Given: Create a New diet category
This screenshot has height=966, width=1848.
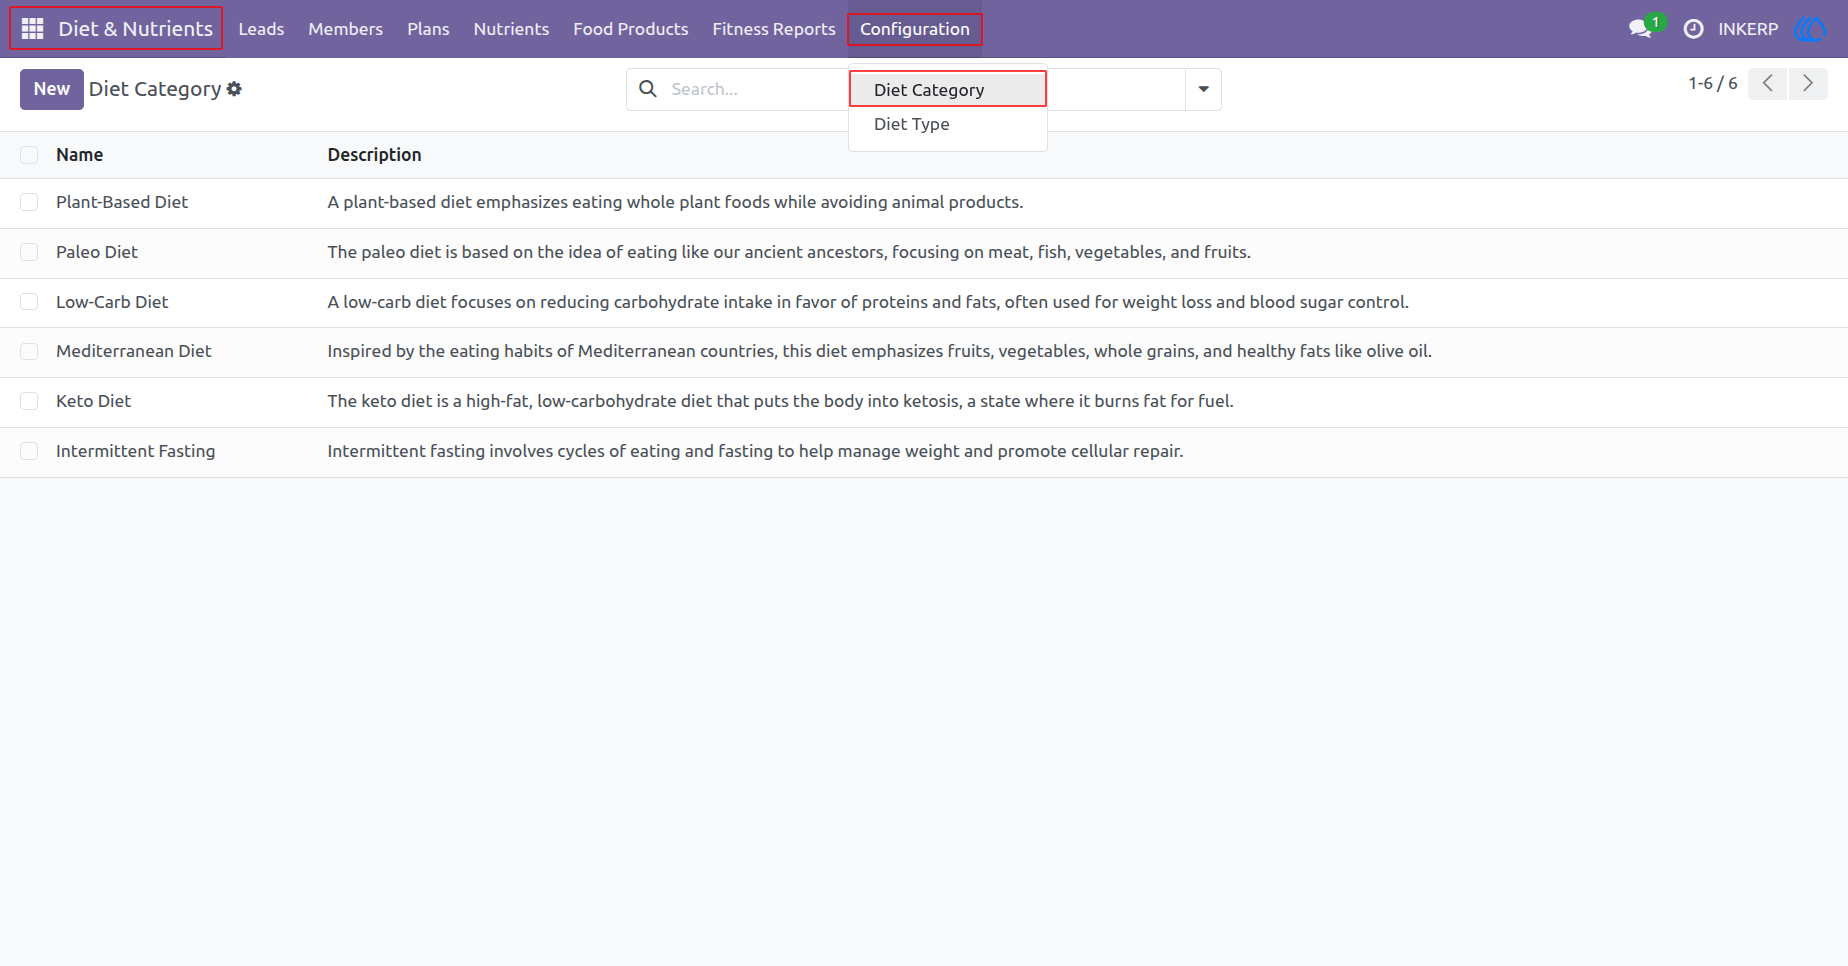Looking at the screenshot, I should pos(52,89).
